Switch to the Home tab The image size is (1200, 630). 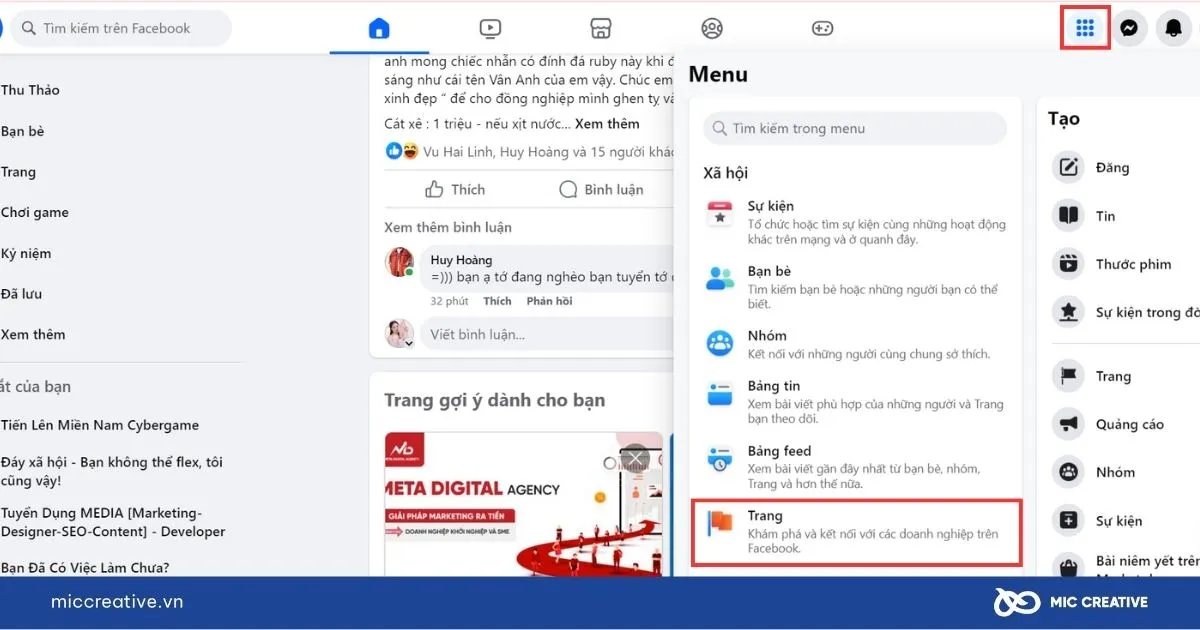379,28
